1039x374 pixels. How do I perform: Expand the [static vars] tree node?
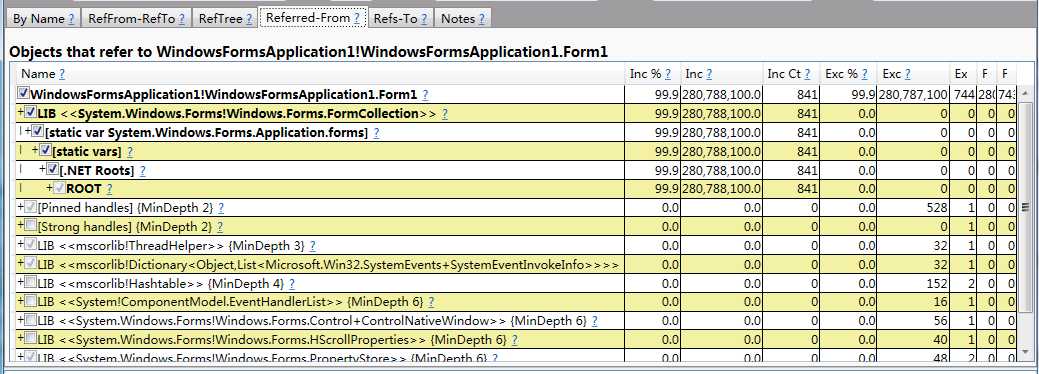coord(35,151)
